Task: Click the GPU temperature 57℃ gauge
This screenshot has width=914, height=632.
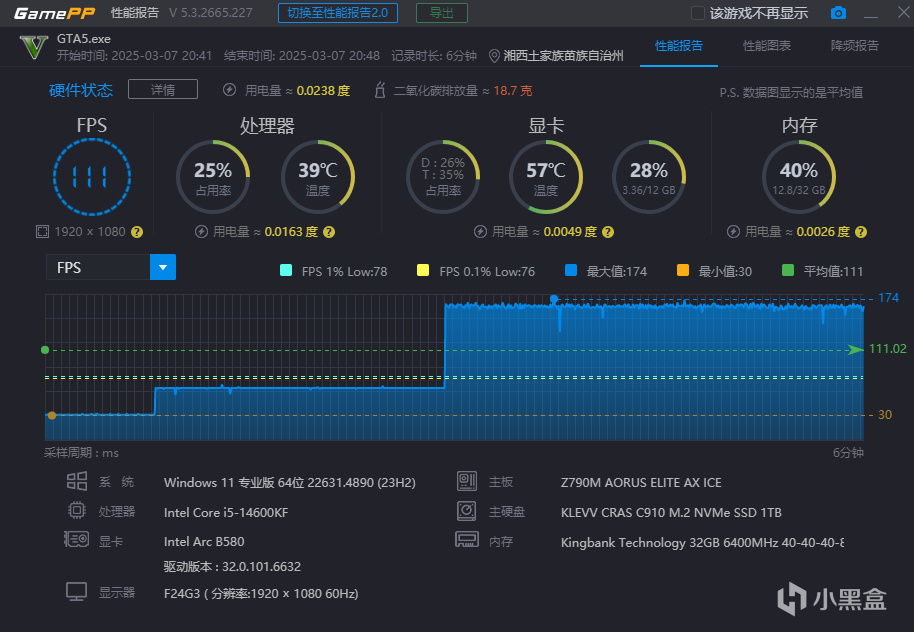Action: (546, 177)
